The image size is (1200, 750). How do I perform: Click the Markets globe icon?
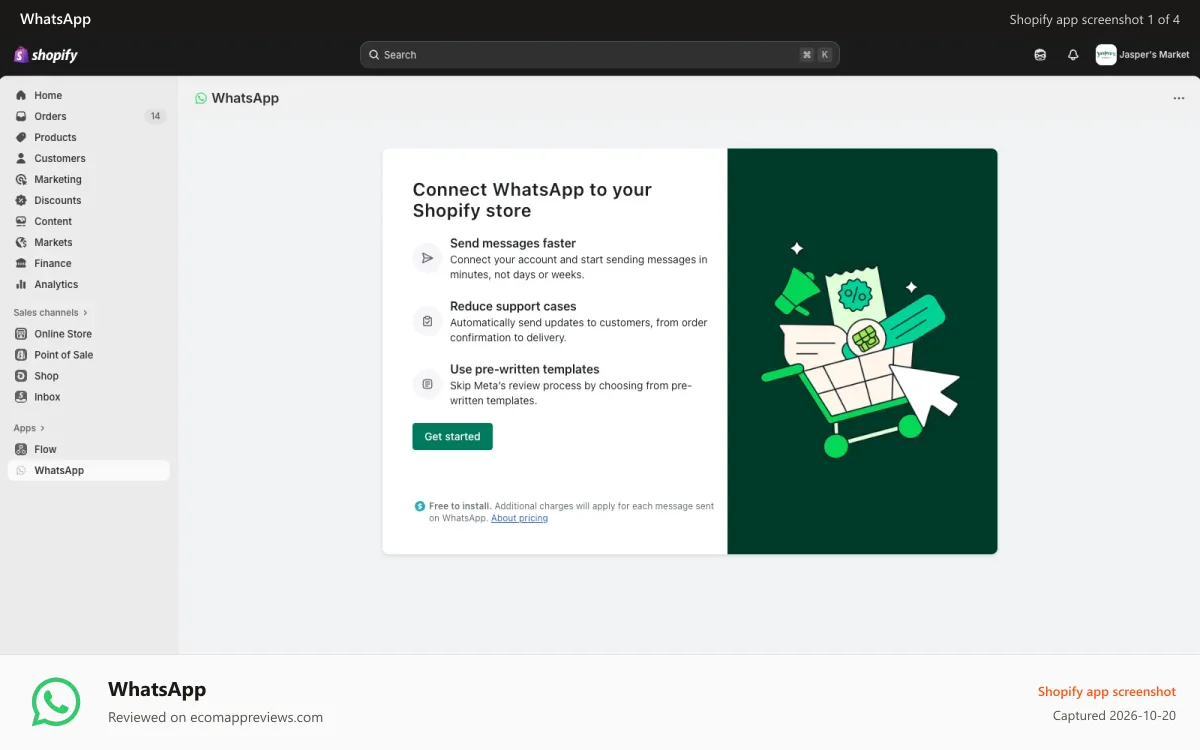21,242
